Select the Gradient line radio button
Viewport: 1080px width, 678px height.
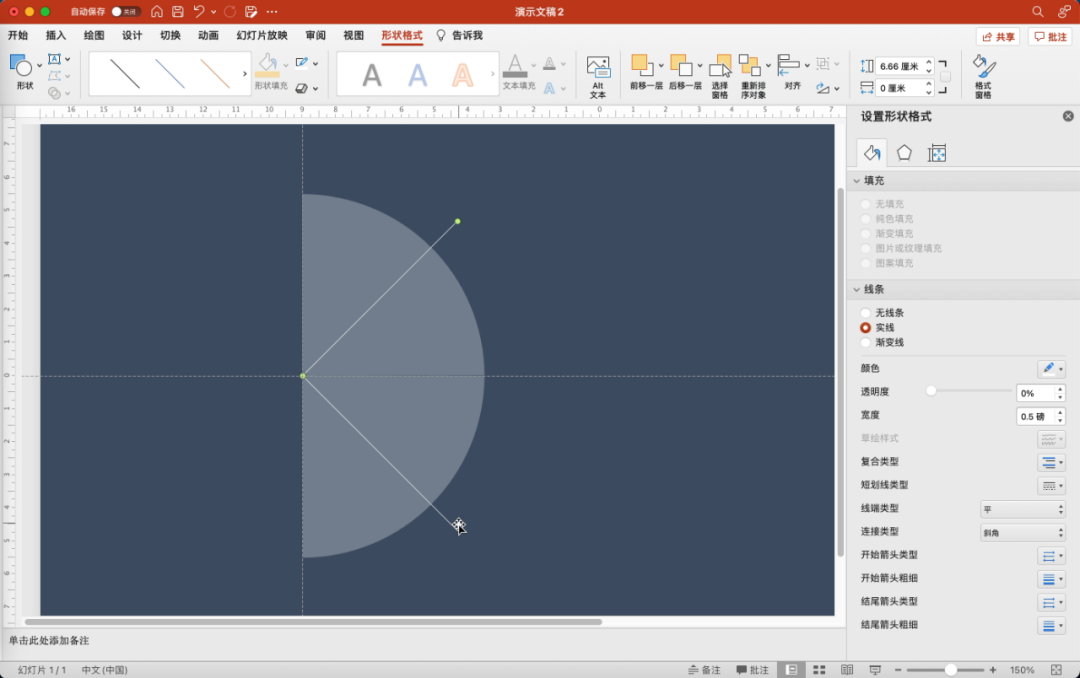(x=866, y=342)
